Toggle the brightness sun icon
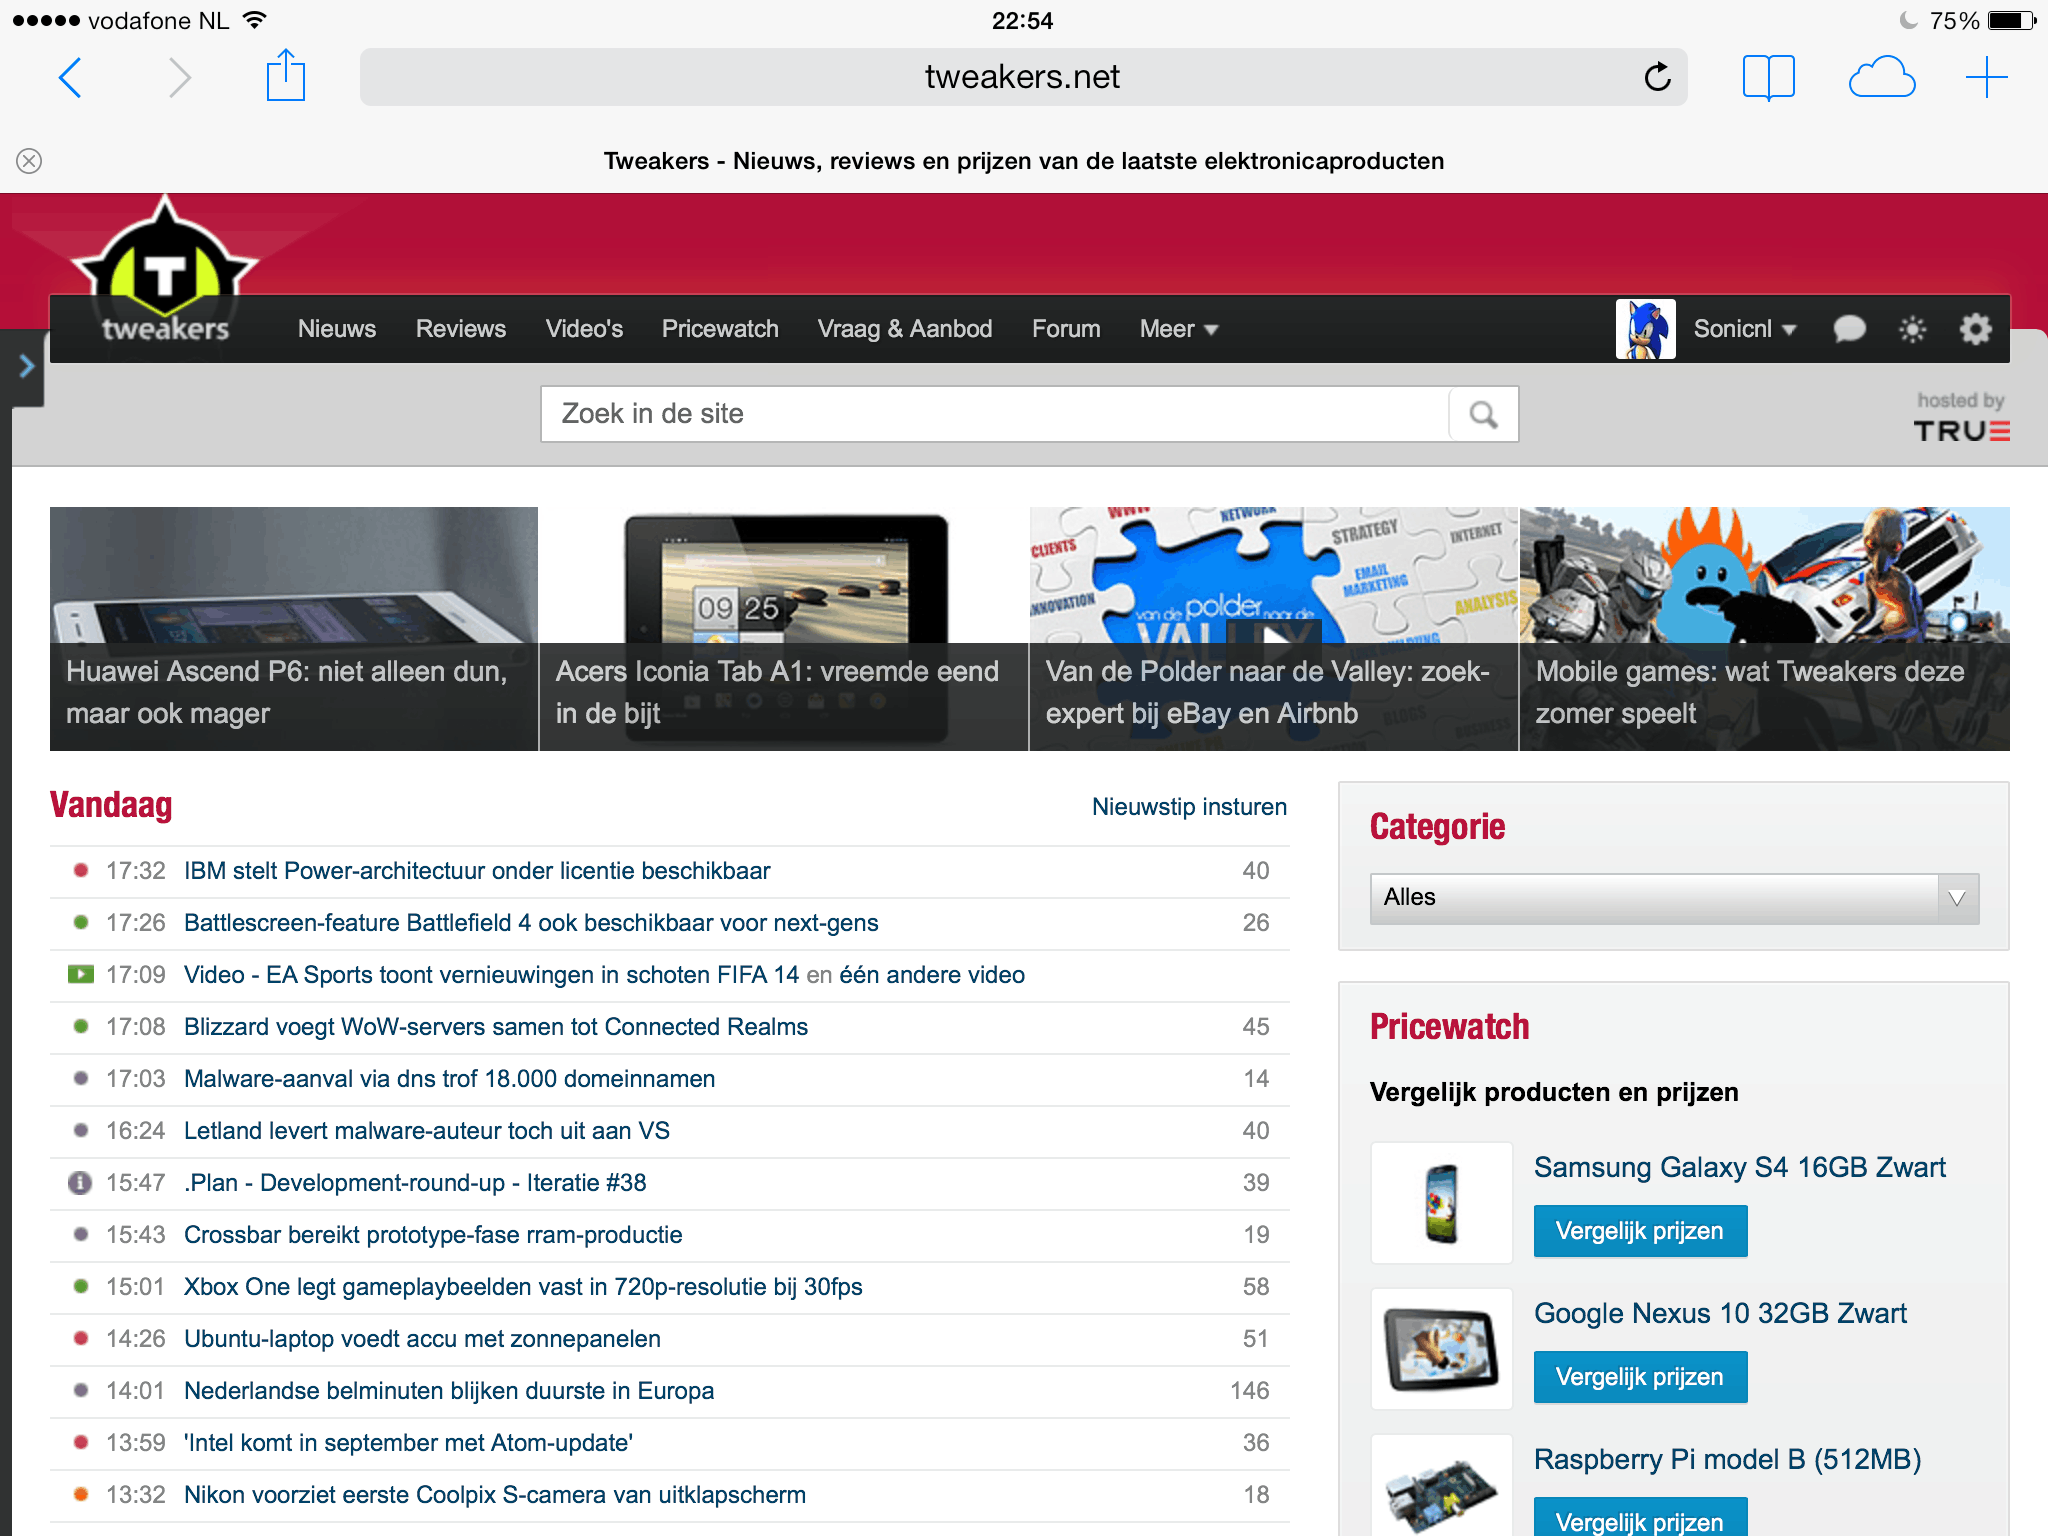The height and width of the screenshot is (1536, 2048). (x=1912, y=329)
